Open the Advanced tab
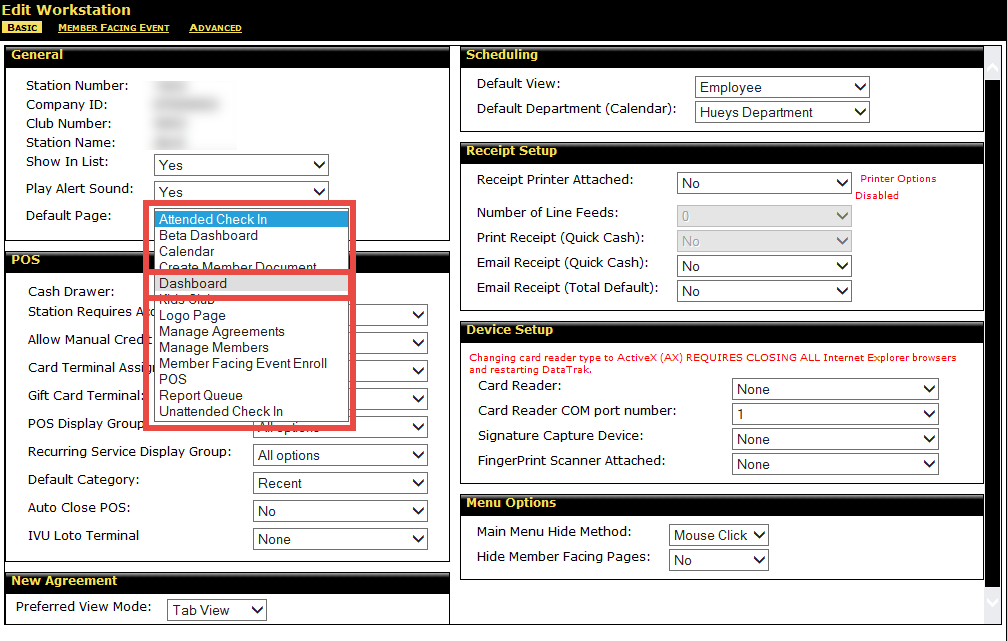Screen dimensions: 1007x641 point(215,28)
